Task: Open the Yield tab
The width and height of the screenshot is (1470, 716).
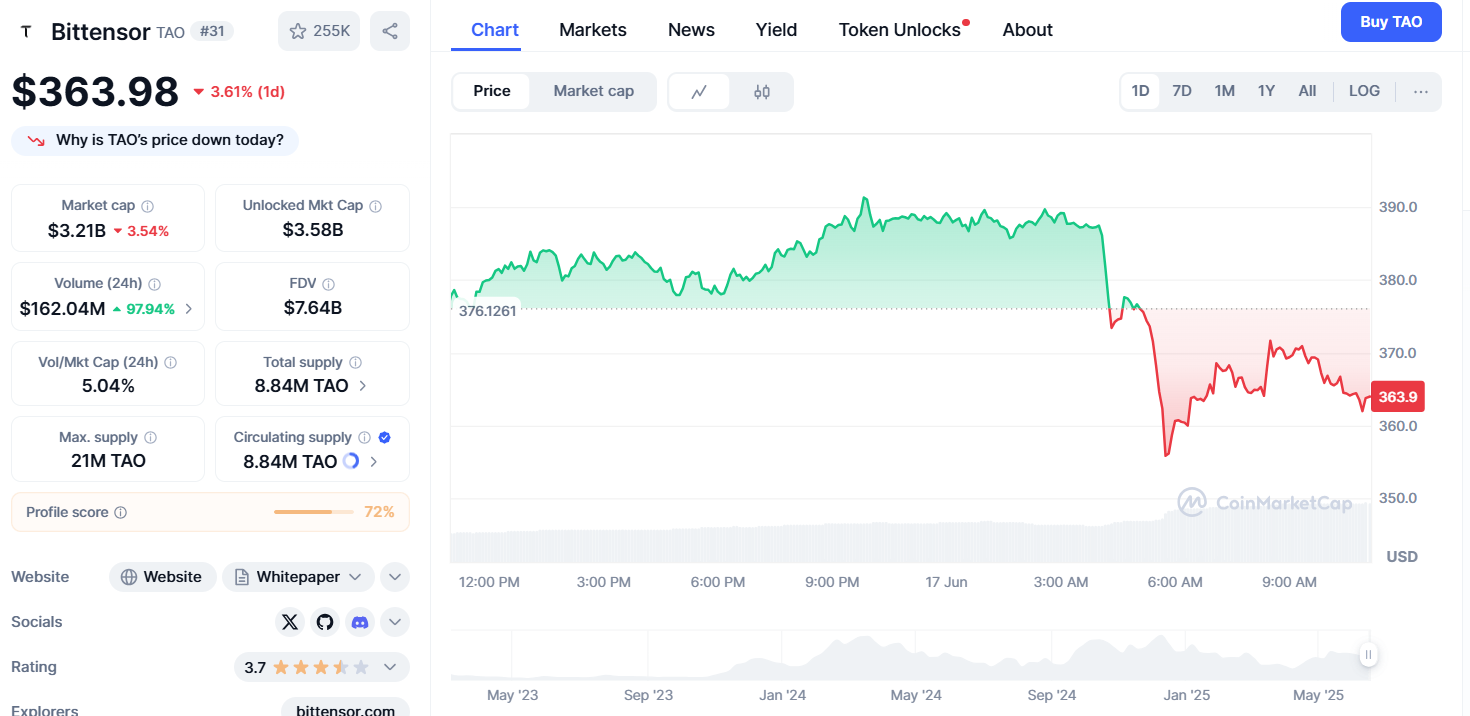Action: [777, 30]
